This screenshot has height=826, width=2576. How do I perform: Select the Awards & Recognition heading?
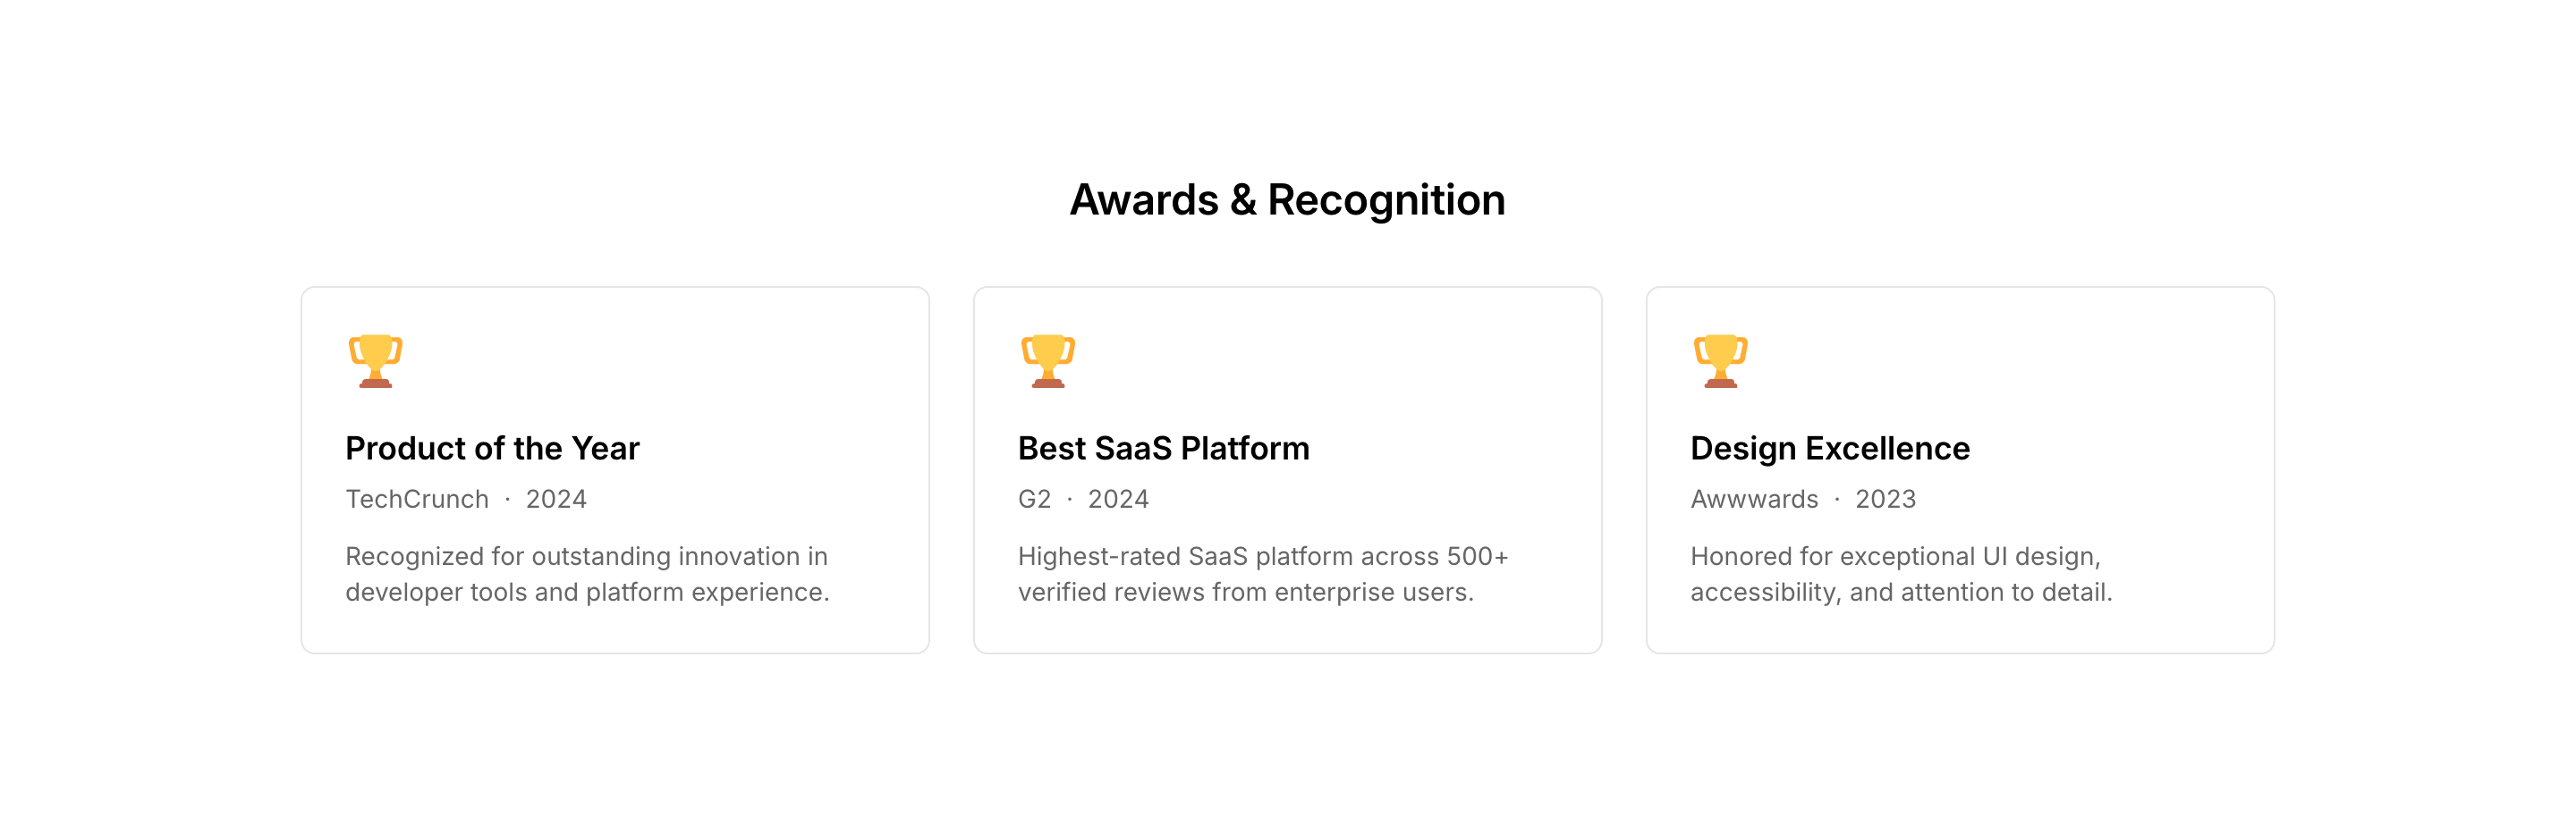1287,200
